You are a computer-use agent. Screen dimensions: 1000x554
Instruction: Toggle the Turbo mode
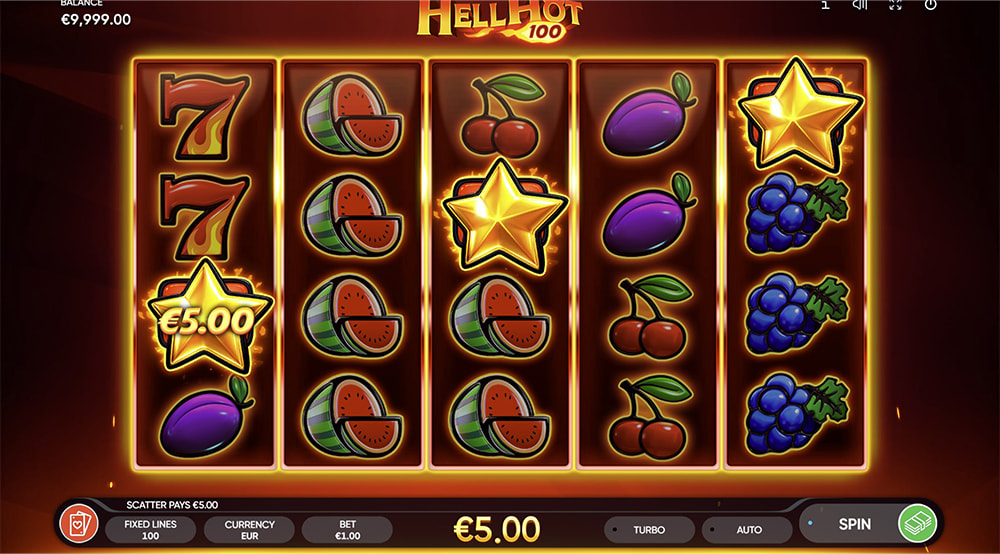649,530
